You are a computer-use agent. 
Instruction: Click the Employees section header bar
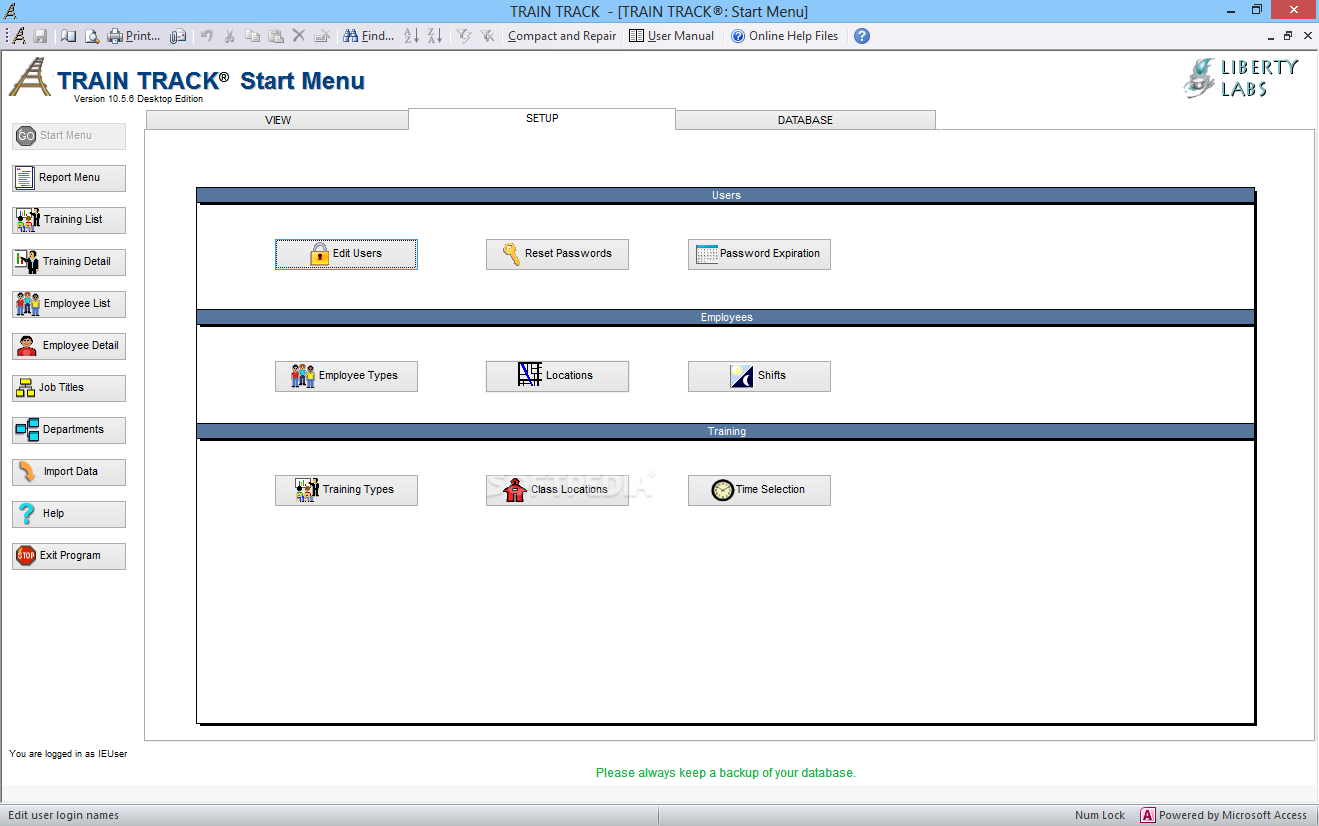click(726, 317)
